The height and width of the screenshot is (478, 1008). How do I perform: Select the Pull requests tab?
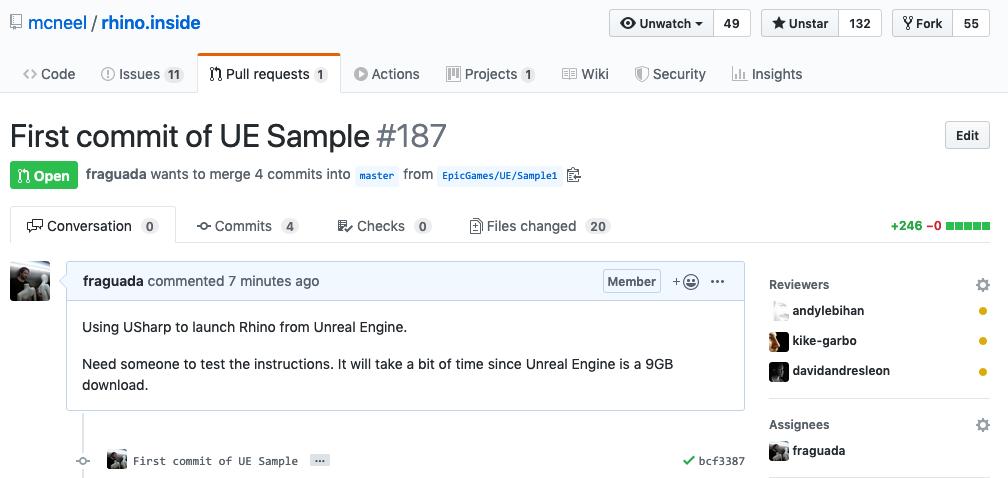pyautogui.click(x=269, y=74)
